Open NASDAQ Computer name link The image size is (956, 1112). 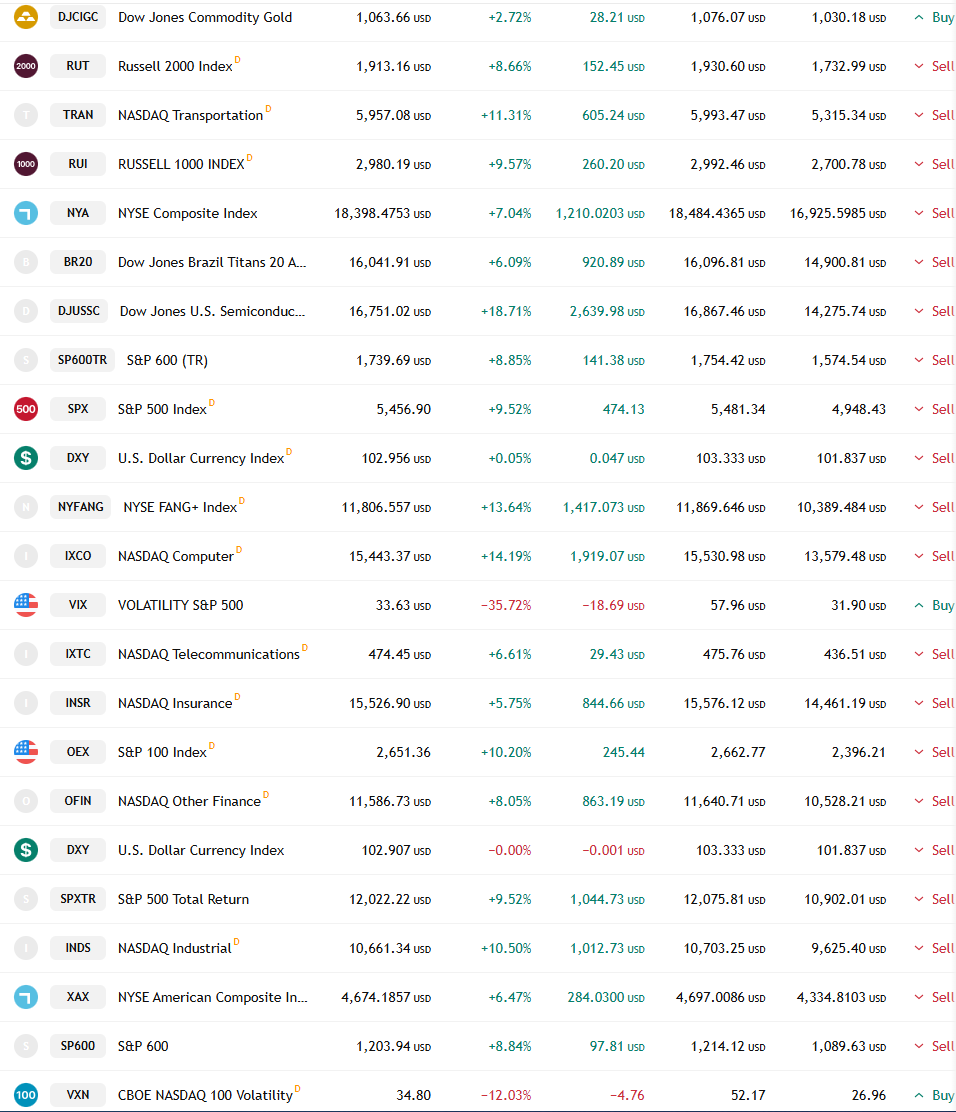click(x=176, y=555)
